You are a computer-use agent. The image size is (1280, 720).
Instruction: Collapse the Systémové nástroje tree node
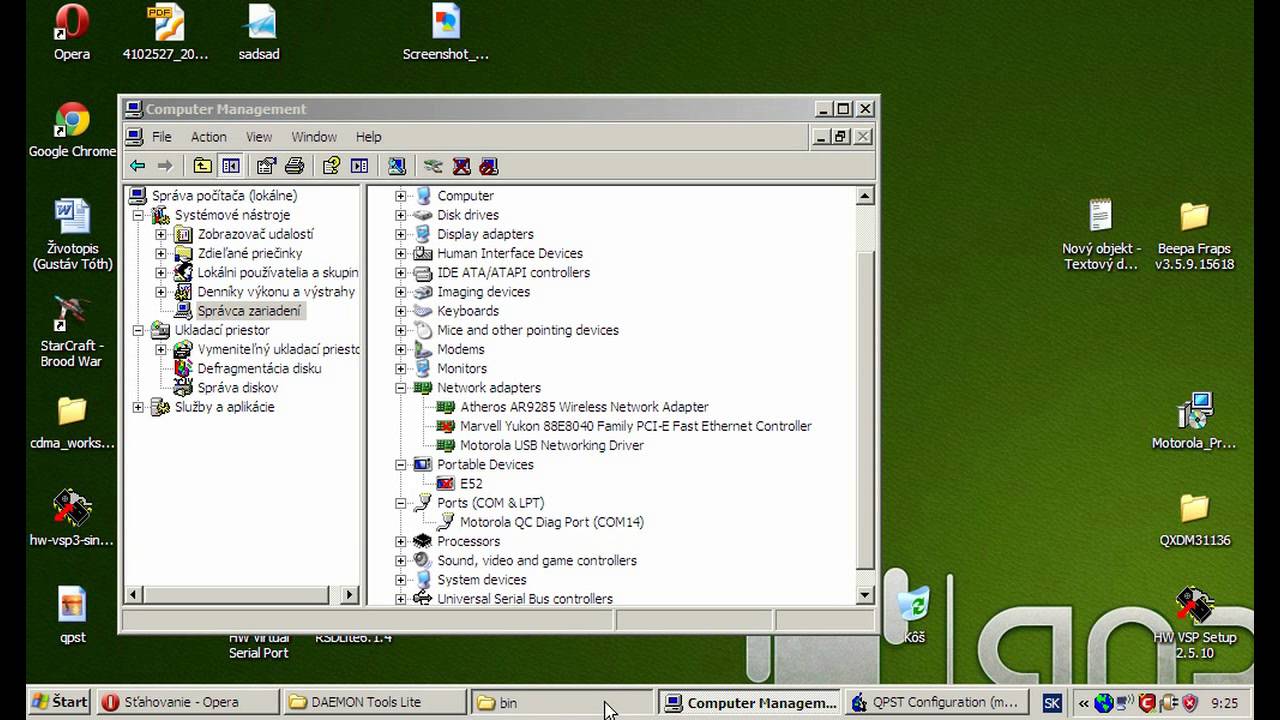[138, 215]
